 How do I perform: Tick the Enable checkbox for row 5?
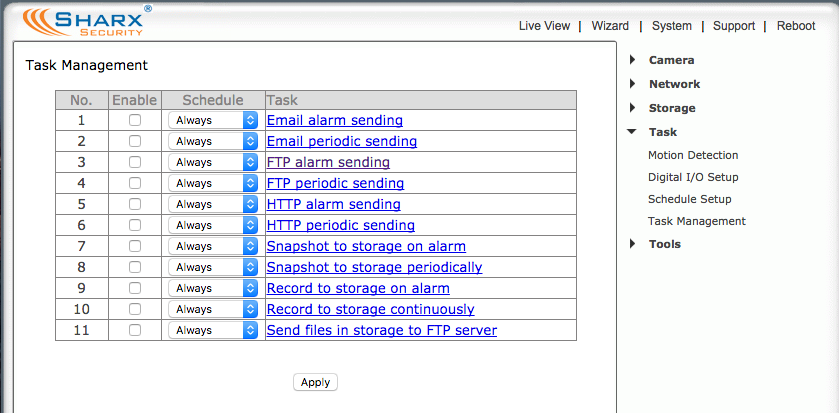pos(135,204)
